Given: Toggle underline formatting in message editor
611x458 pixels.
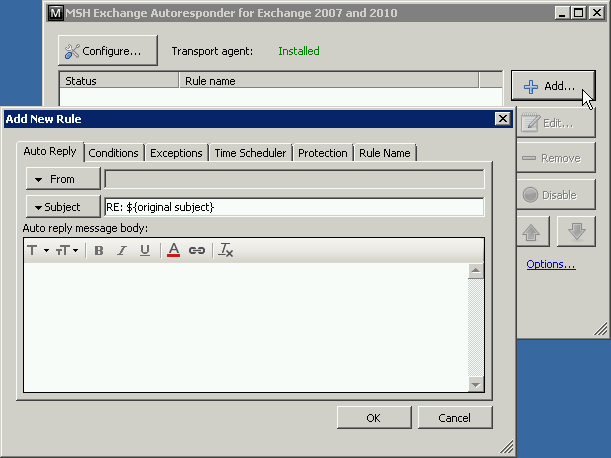Looking at the screenshot, I should 145,250.
